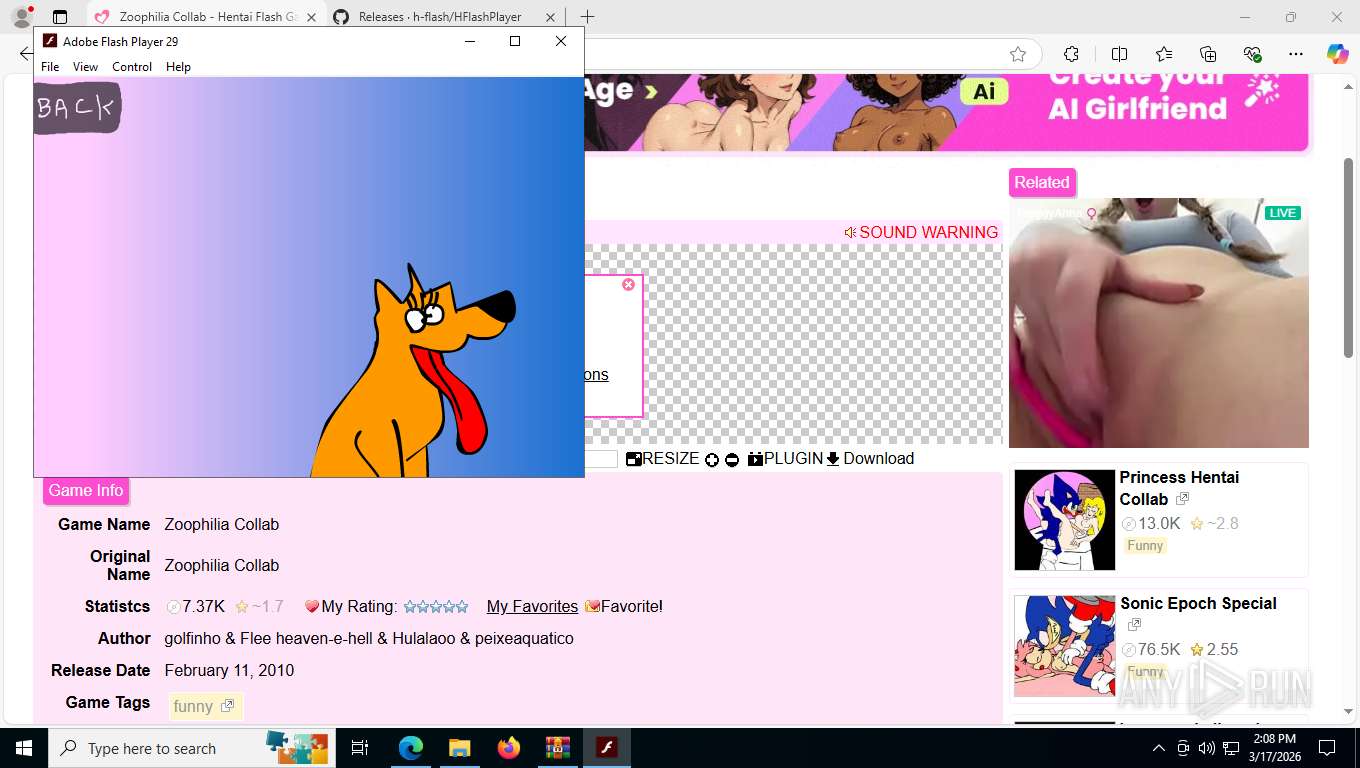Click the Related section header
The height and width of the screenshot is (768, 1360).
(x=1042, y=183)
